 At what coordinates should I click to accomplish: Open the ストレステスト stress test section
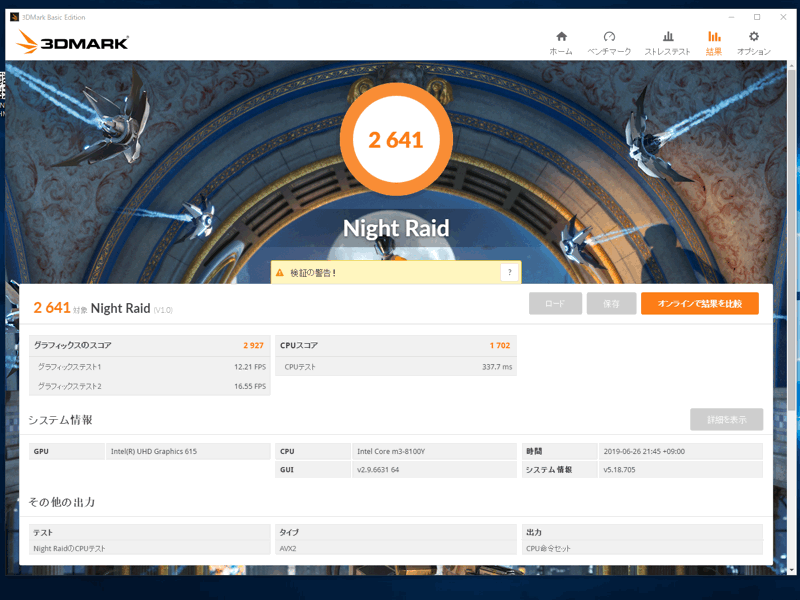pyautogui.click(x=667, y=42)
